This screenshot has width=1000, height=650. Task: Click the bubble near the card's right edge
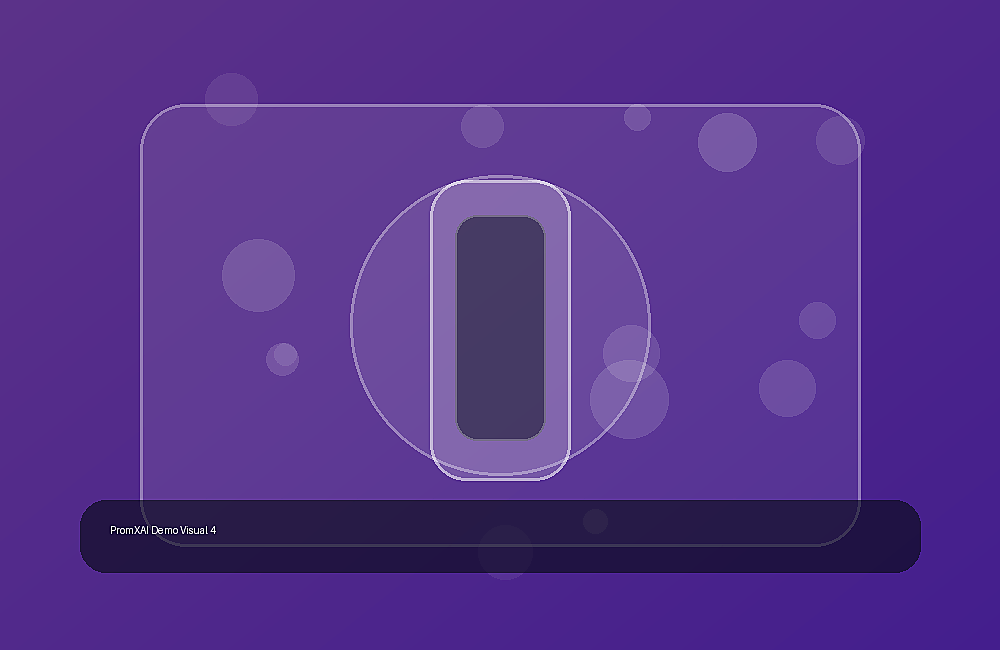tap(817, 320)
